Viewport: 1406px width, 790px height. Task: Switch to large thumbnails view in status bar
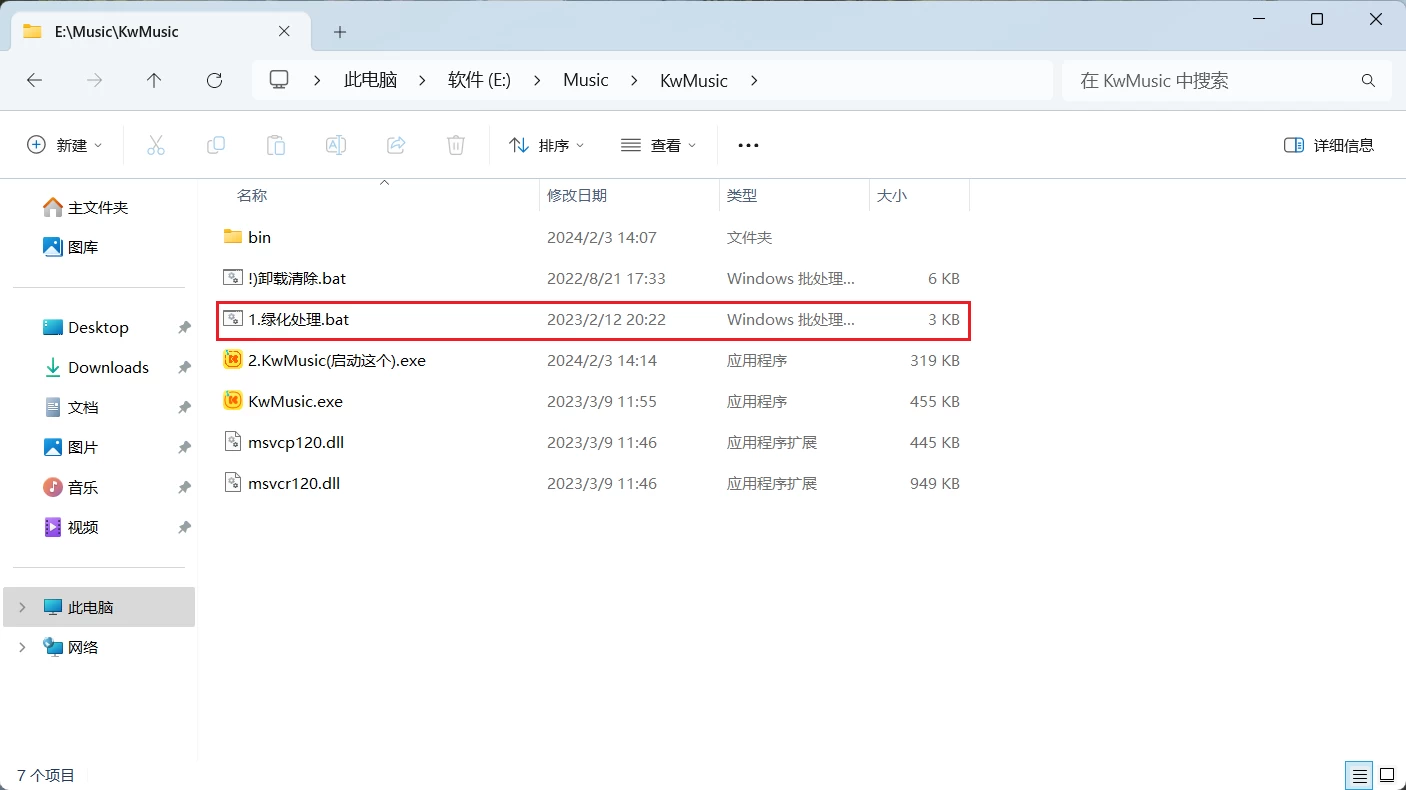(1387, 774)
